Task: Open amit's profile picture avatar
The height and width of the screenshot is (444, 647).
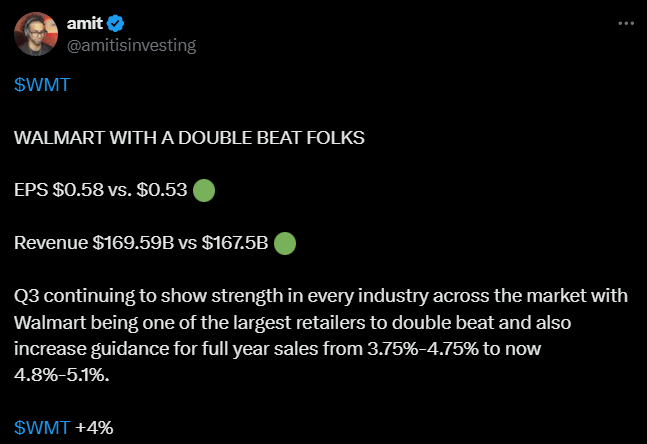Action: pos(36,34)
